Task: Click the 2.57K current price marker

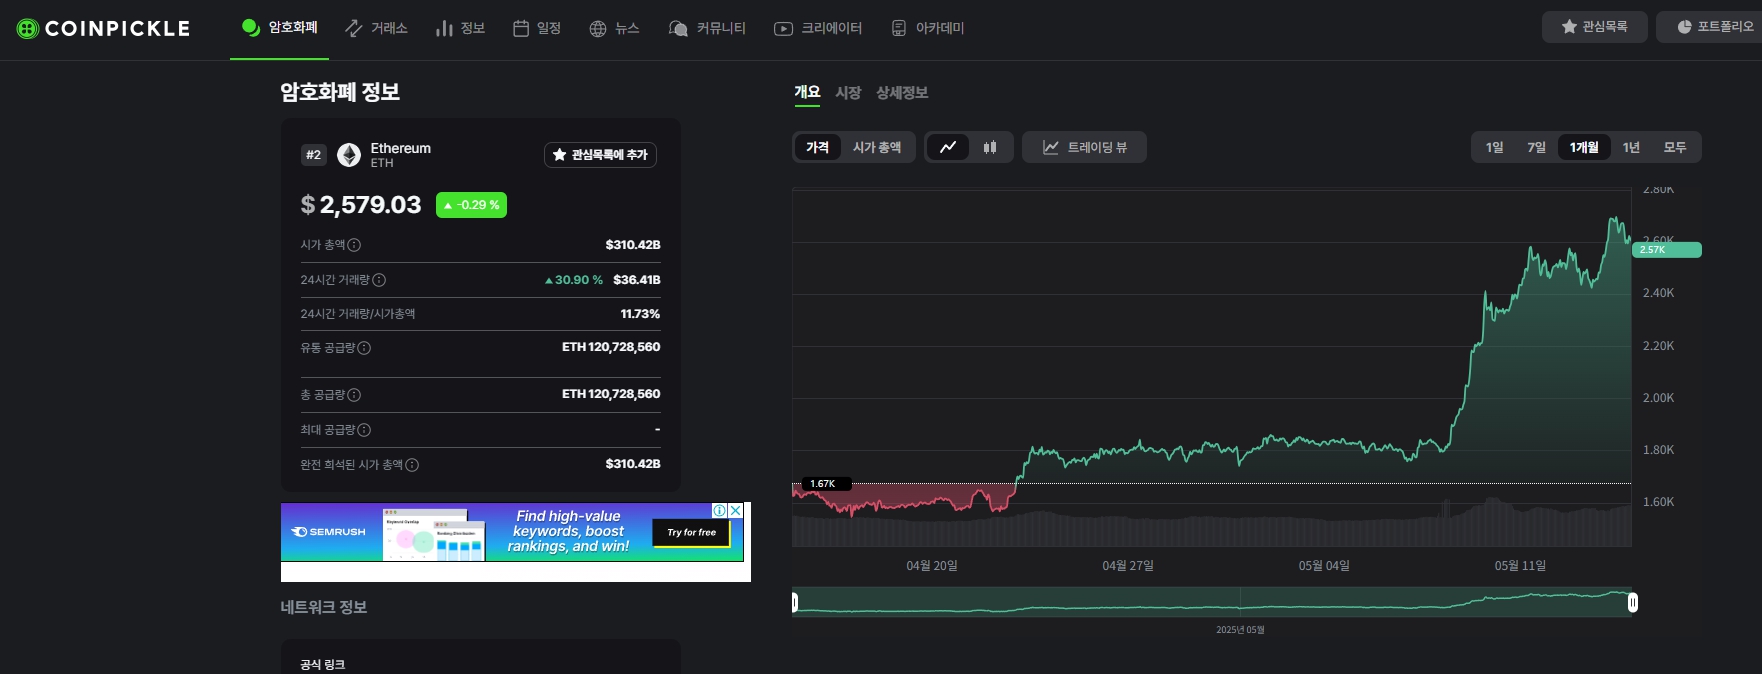Action: (1666, 250)
